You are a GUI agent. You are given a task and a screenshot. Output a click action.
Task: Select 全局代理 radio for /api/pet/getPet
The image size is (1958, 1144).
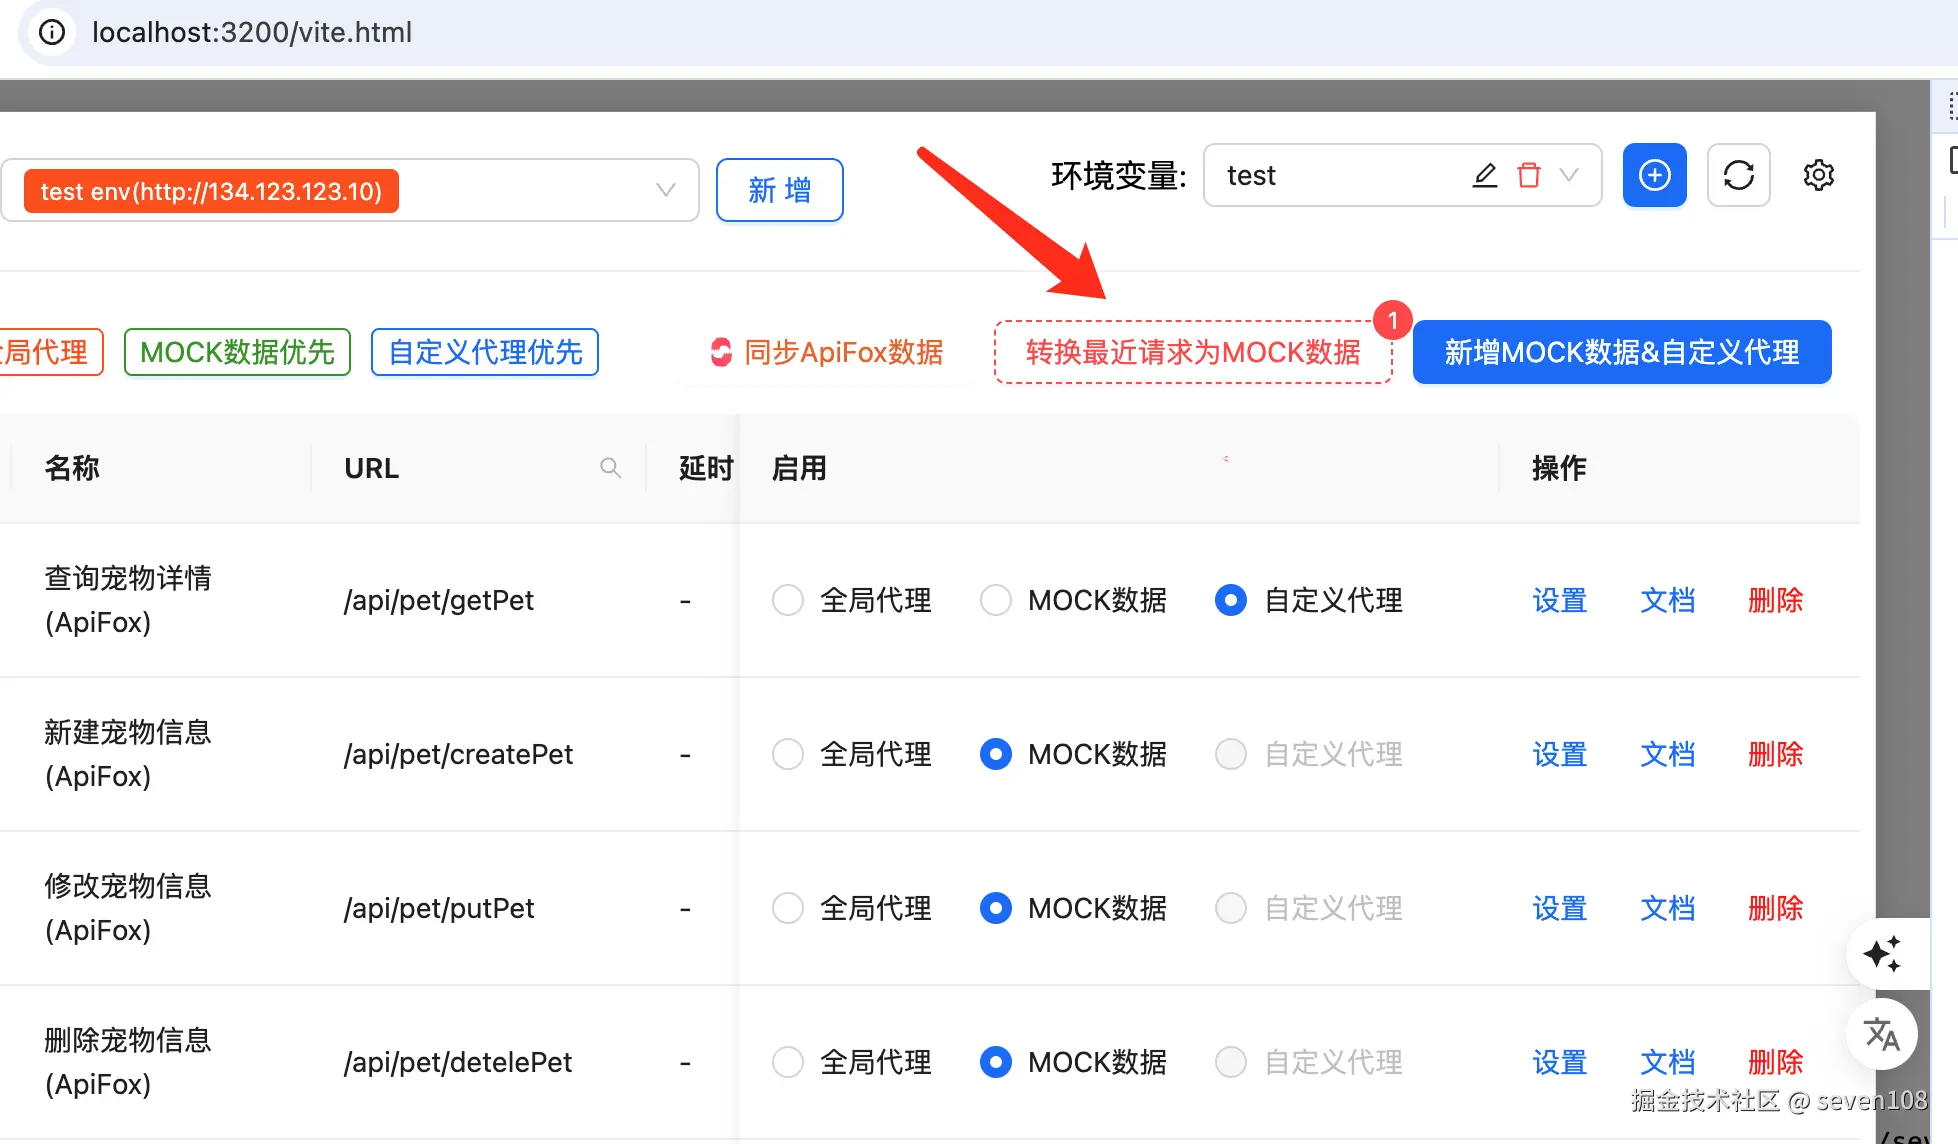click(x=788, y=600)
